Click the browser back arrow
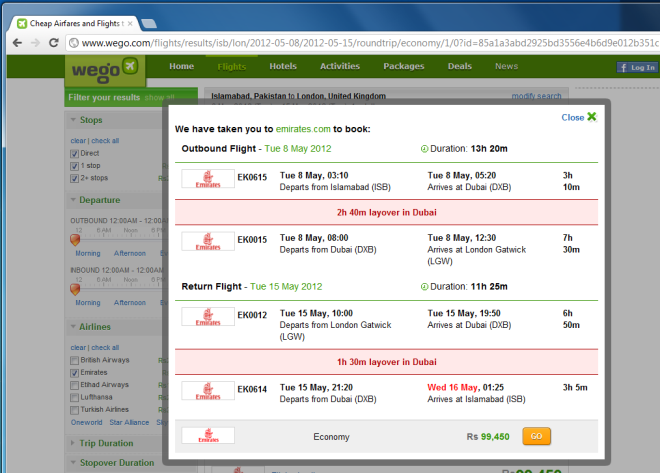660x473 pixels. [17, 43]
